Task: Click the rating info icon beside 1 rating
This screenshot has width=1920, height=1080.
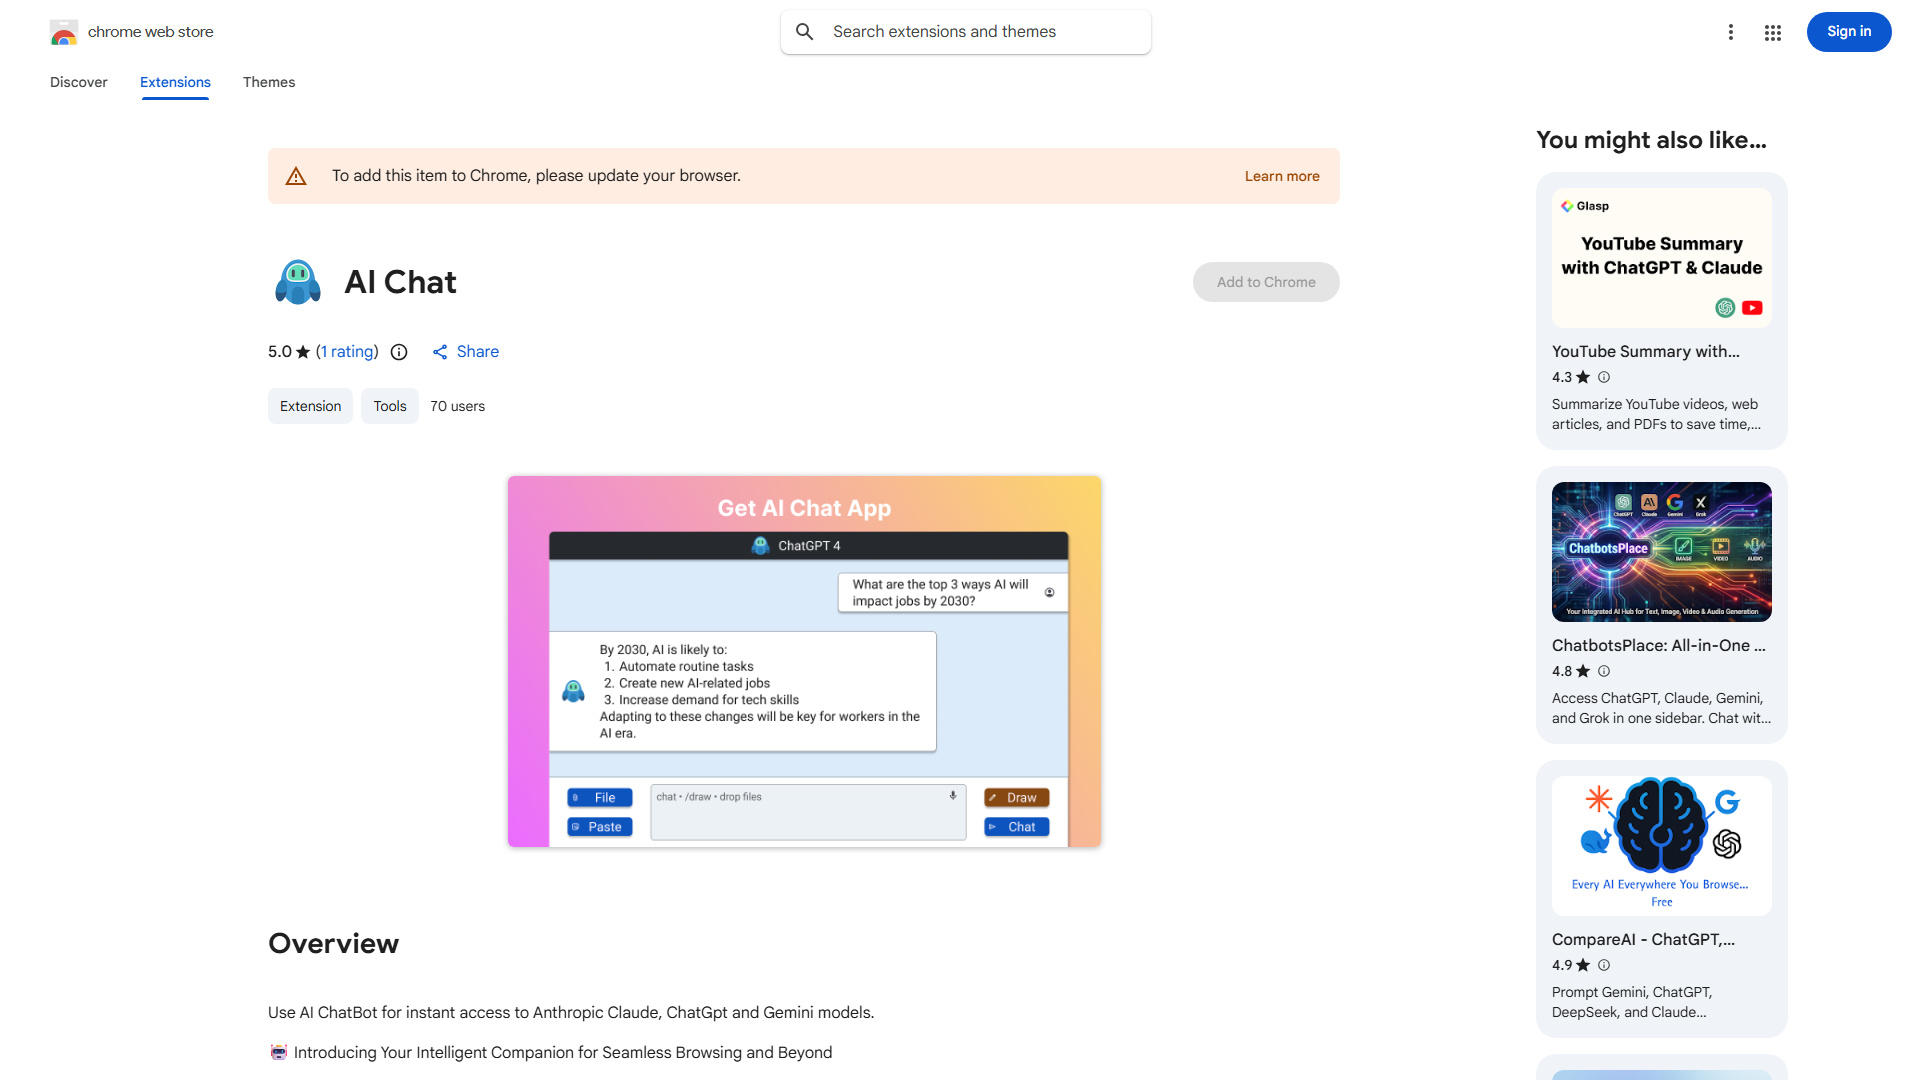Action: click(x=399, y=352)
